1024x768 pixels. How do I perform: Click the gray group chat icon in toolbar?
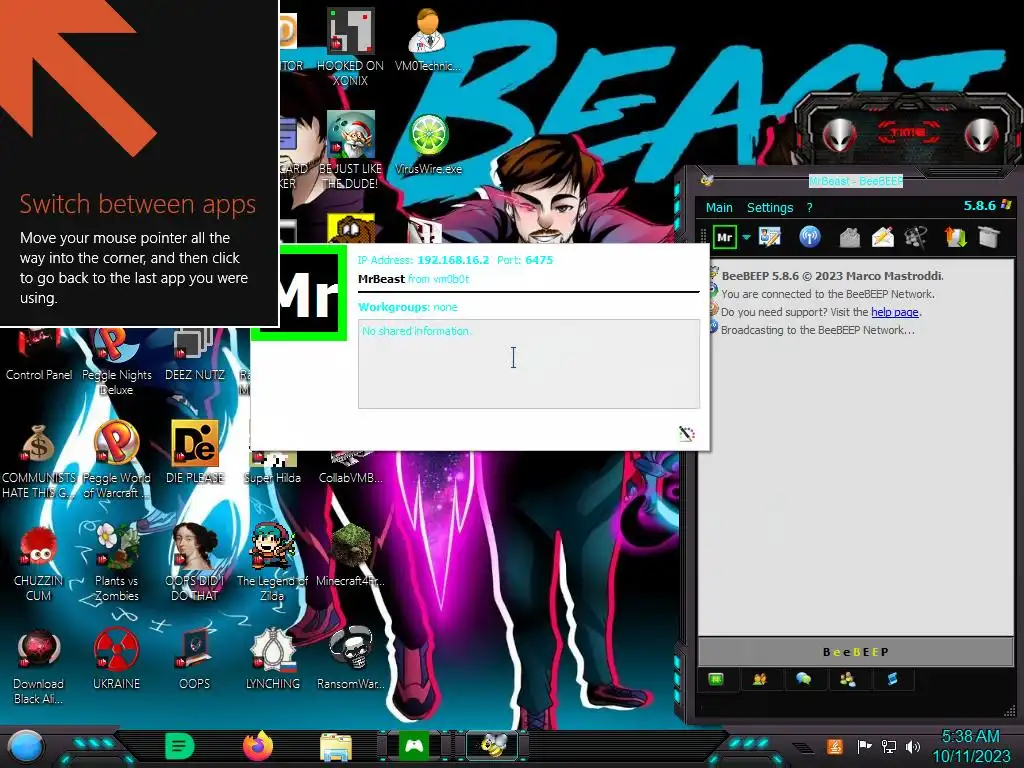pos(916,237)
